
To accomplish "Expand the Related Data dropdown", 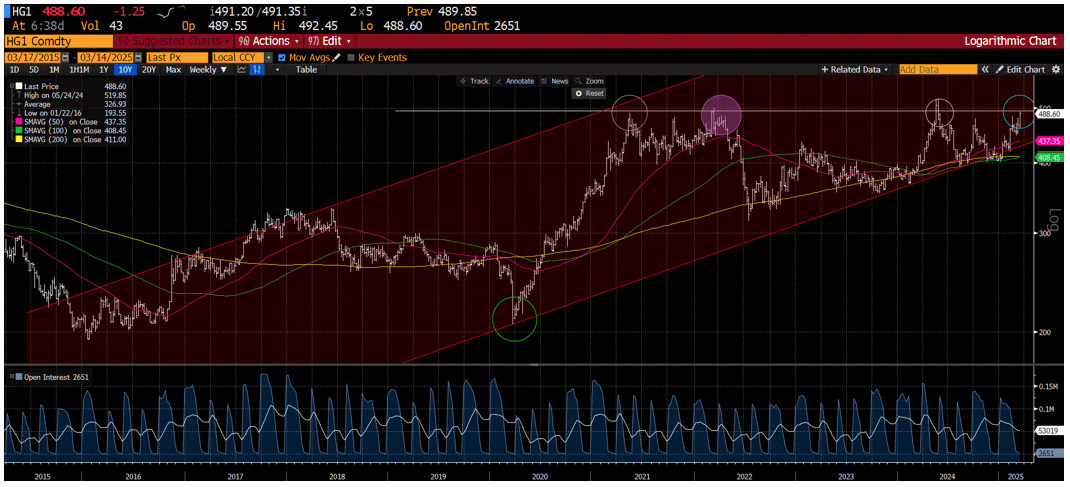I will coord(855,70).
